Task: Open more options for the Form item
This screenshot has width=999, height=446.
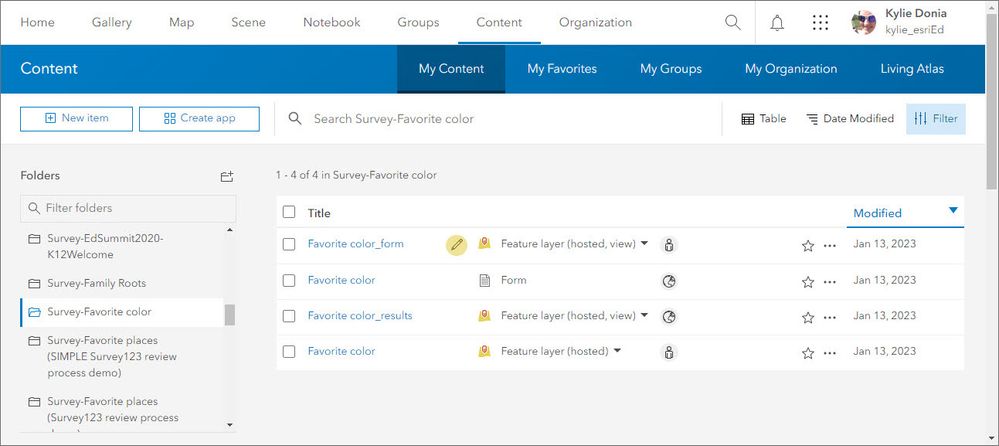Action: (830, 282)
